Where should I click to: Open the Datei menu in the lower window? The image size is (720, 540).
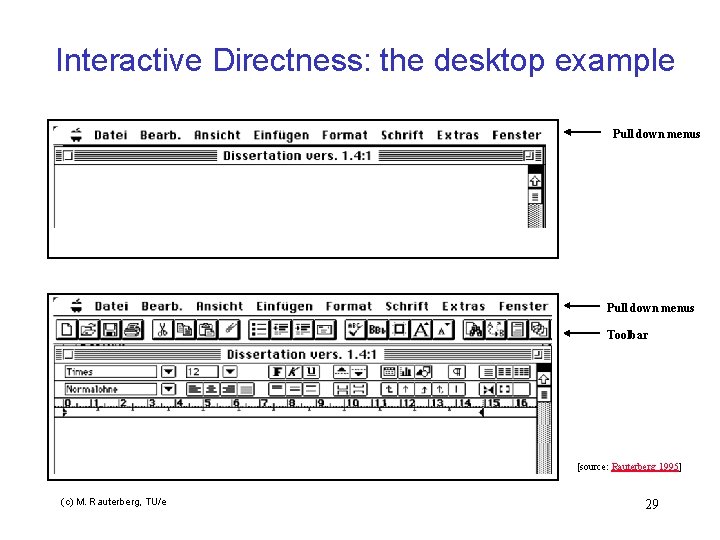click(111, 306)
